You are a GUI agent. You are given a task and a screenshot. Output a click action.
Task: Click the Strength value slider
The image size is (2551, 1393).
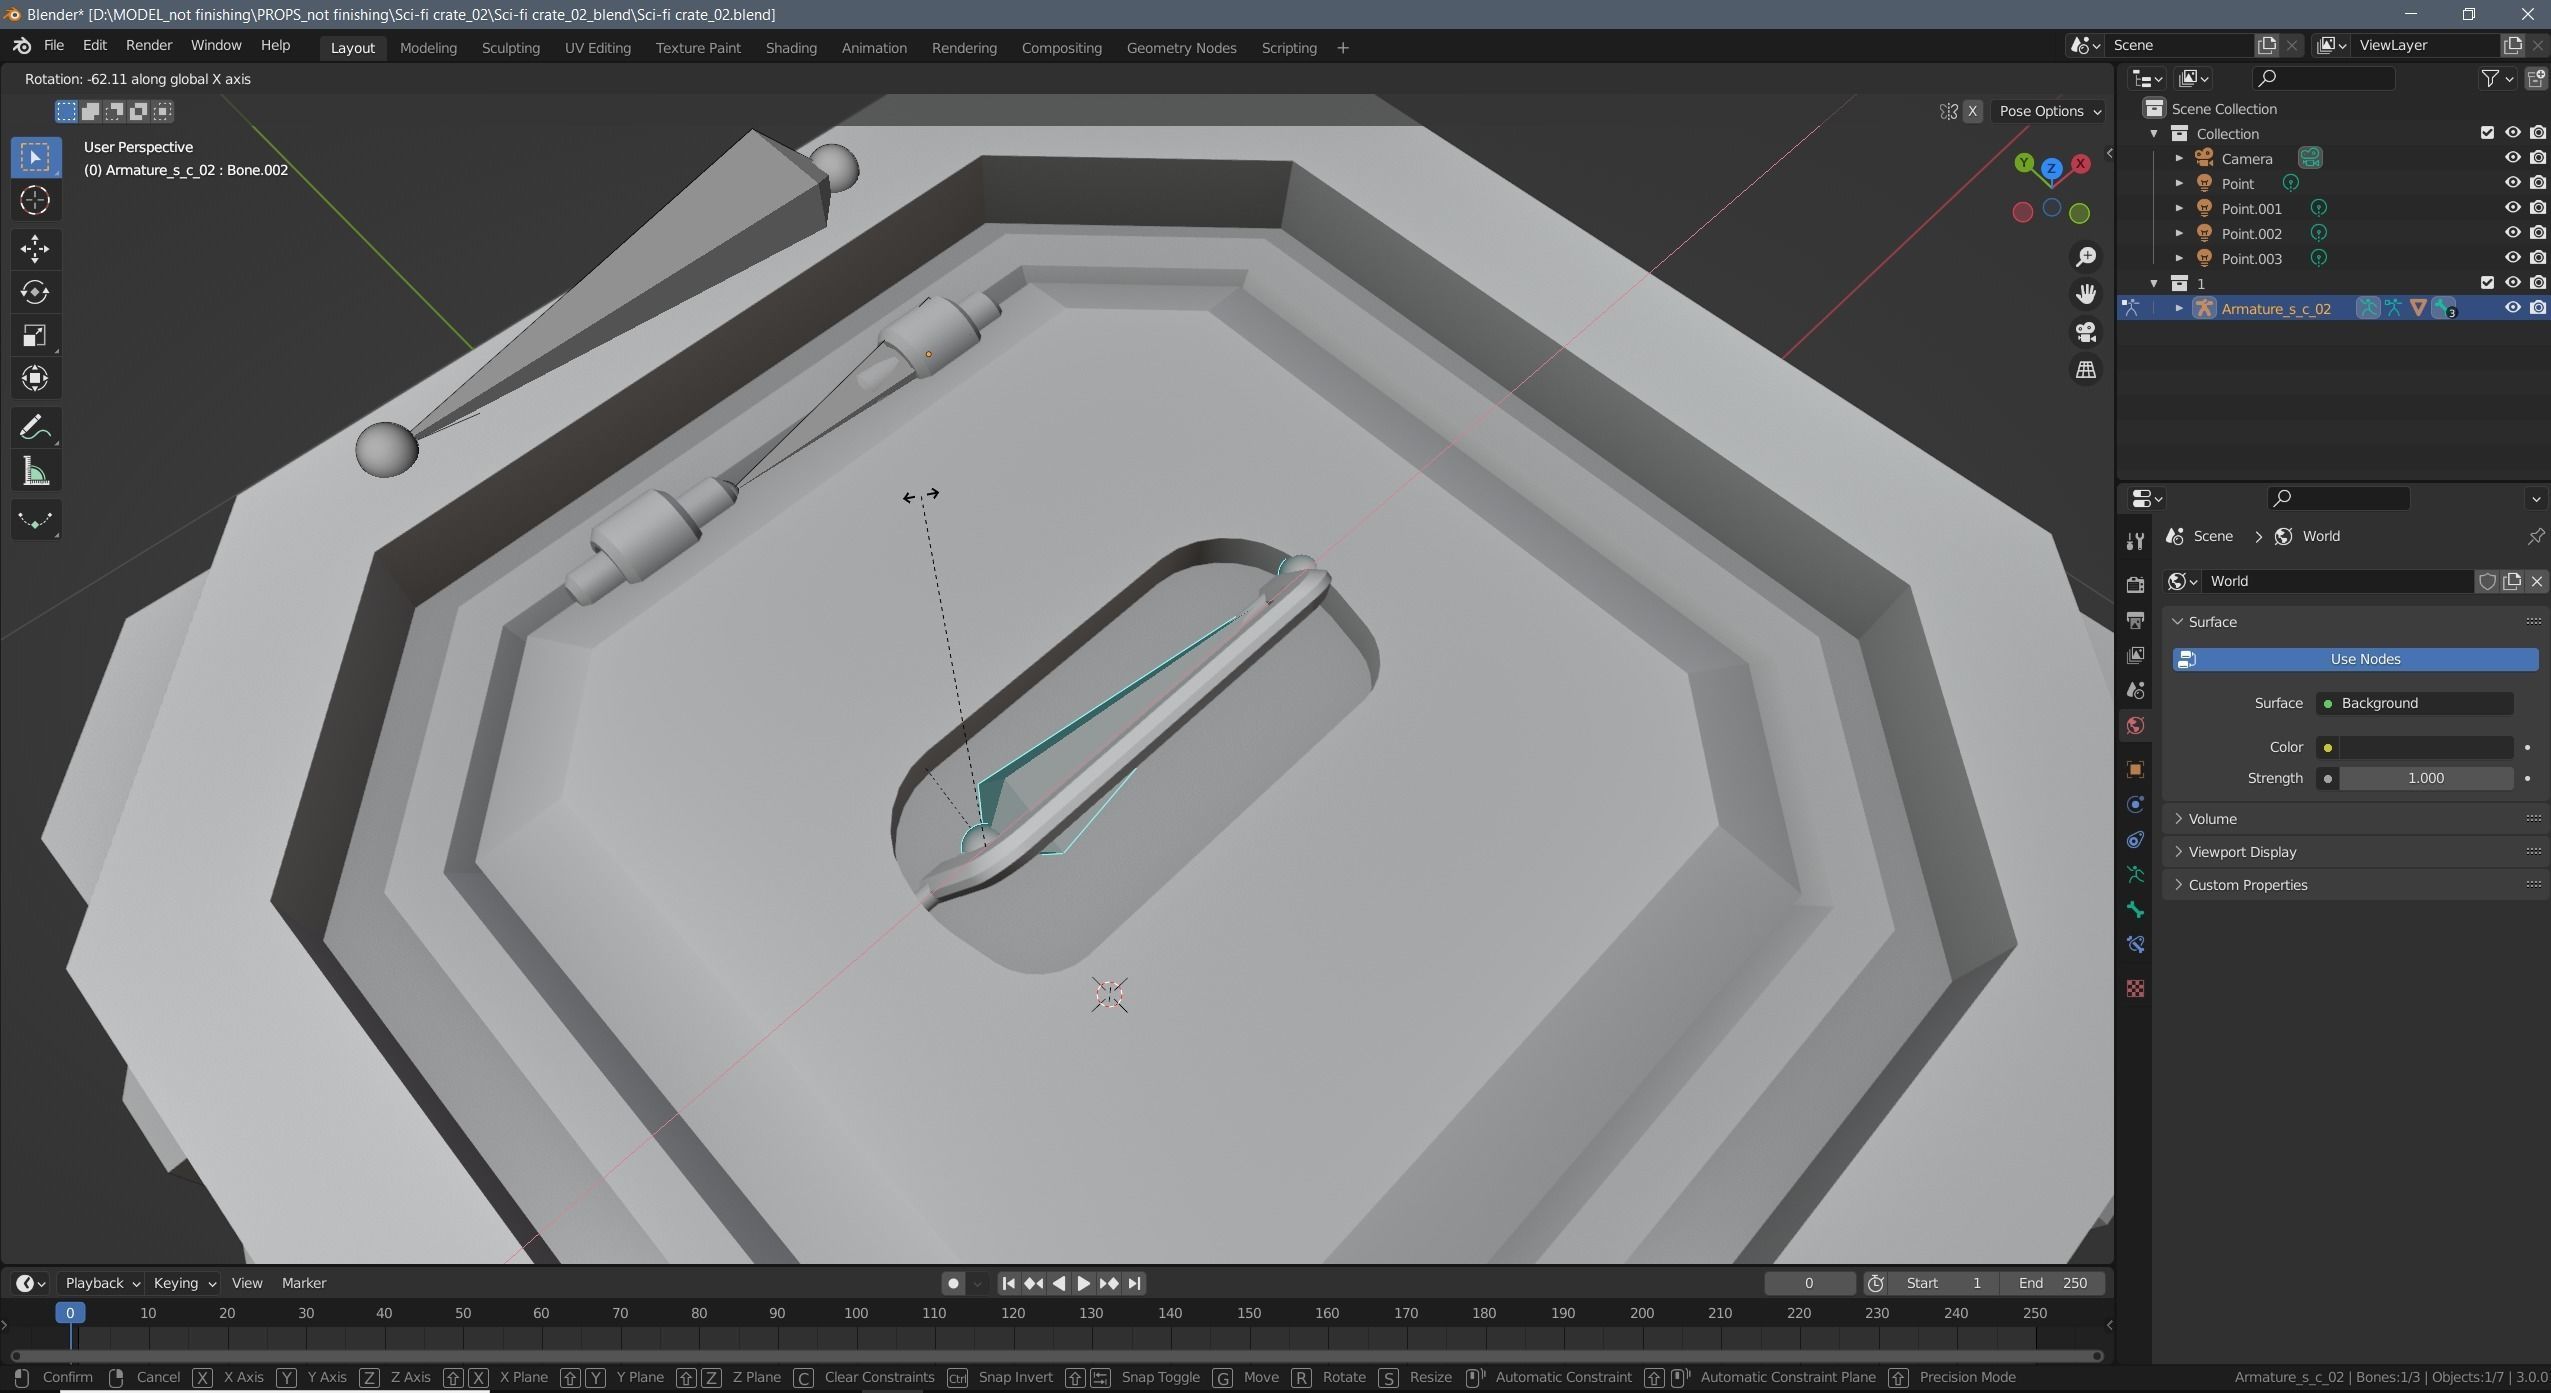pyautogui.click(x=2425, y=778)
